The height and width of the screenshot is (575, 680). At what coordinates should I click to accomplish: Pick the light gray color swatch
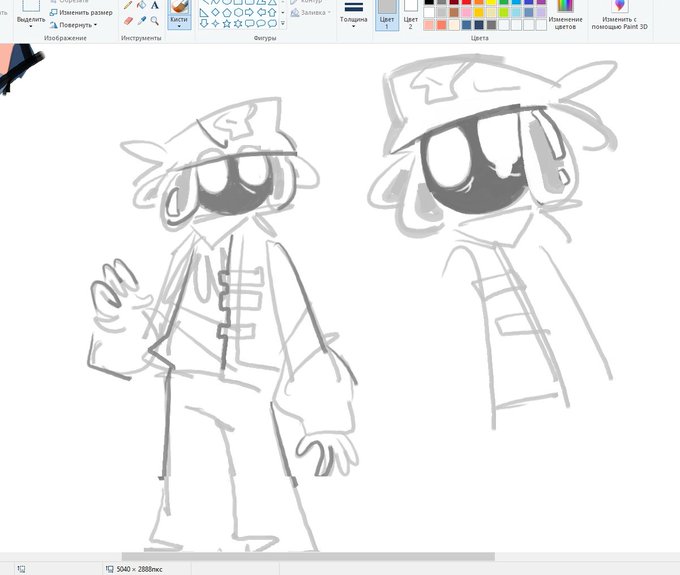[441, 13]
